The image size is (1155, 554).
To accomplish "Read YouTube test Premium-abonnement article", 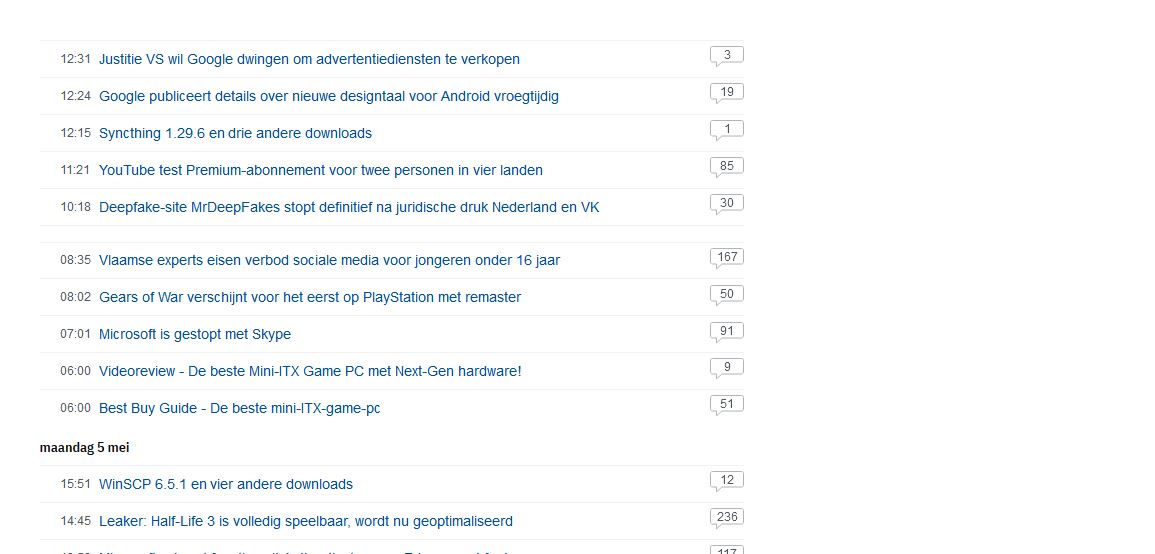I will pyautogui.click(x=320, y=170).
